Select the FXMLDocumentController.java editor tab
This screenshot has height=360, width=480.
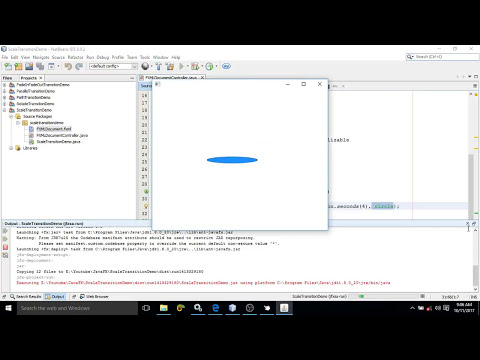tap(171, 78)
